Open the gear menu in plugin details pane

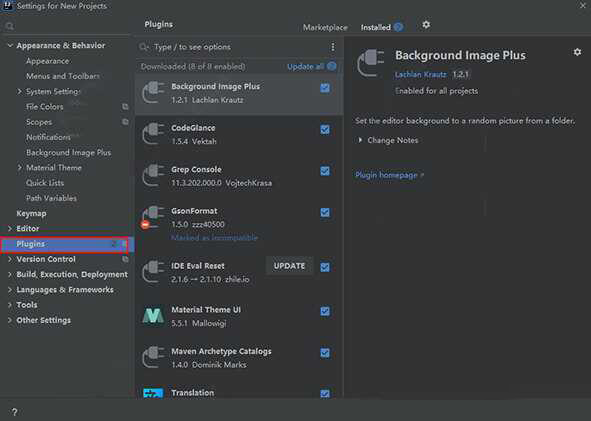pyautogui.click(x=577, y=52)
